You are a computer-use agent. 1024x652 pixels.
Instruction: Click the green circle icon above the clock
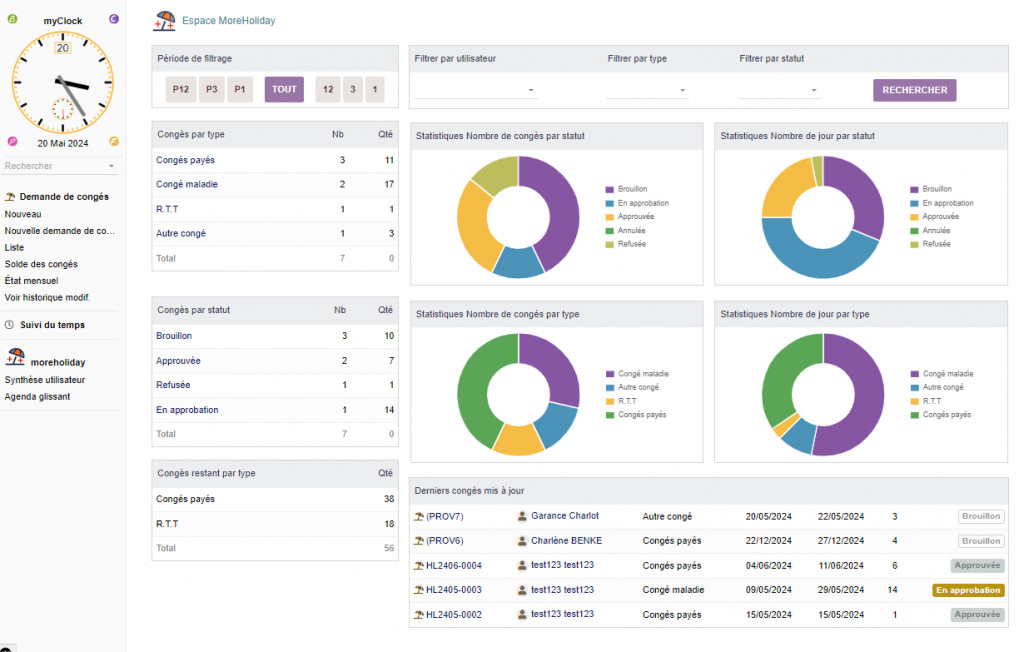pyautogui.click(x=13, y=19)
